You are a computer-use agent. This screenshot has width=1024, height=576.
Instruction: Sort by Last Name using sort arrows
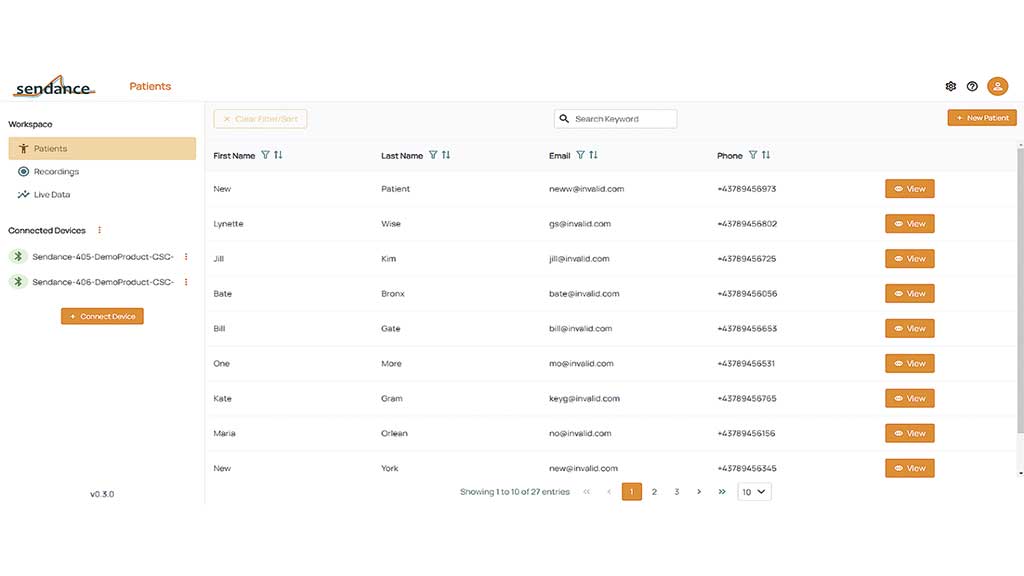446,155
